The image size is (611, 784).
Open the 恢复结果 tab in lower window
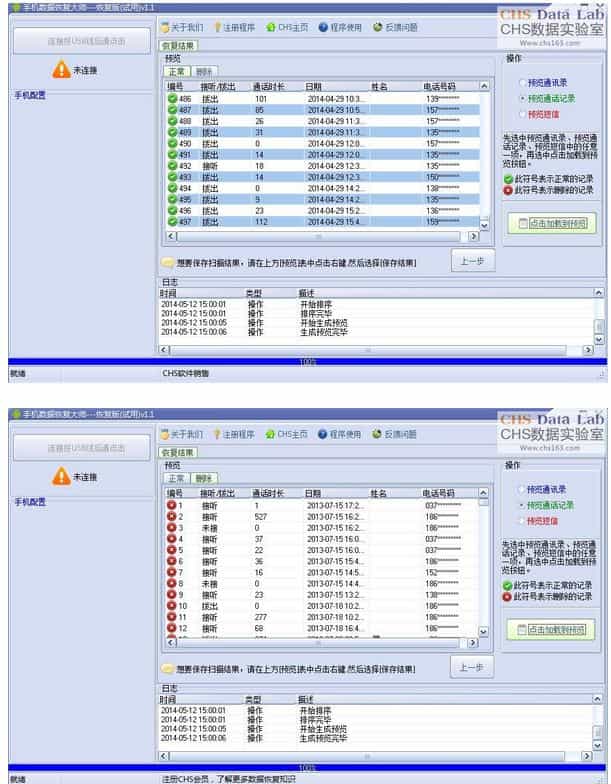coord(178,452)
